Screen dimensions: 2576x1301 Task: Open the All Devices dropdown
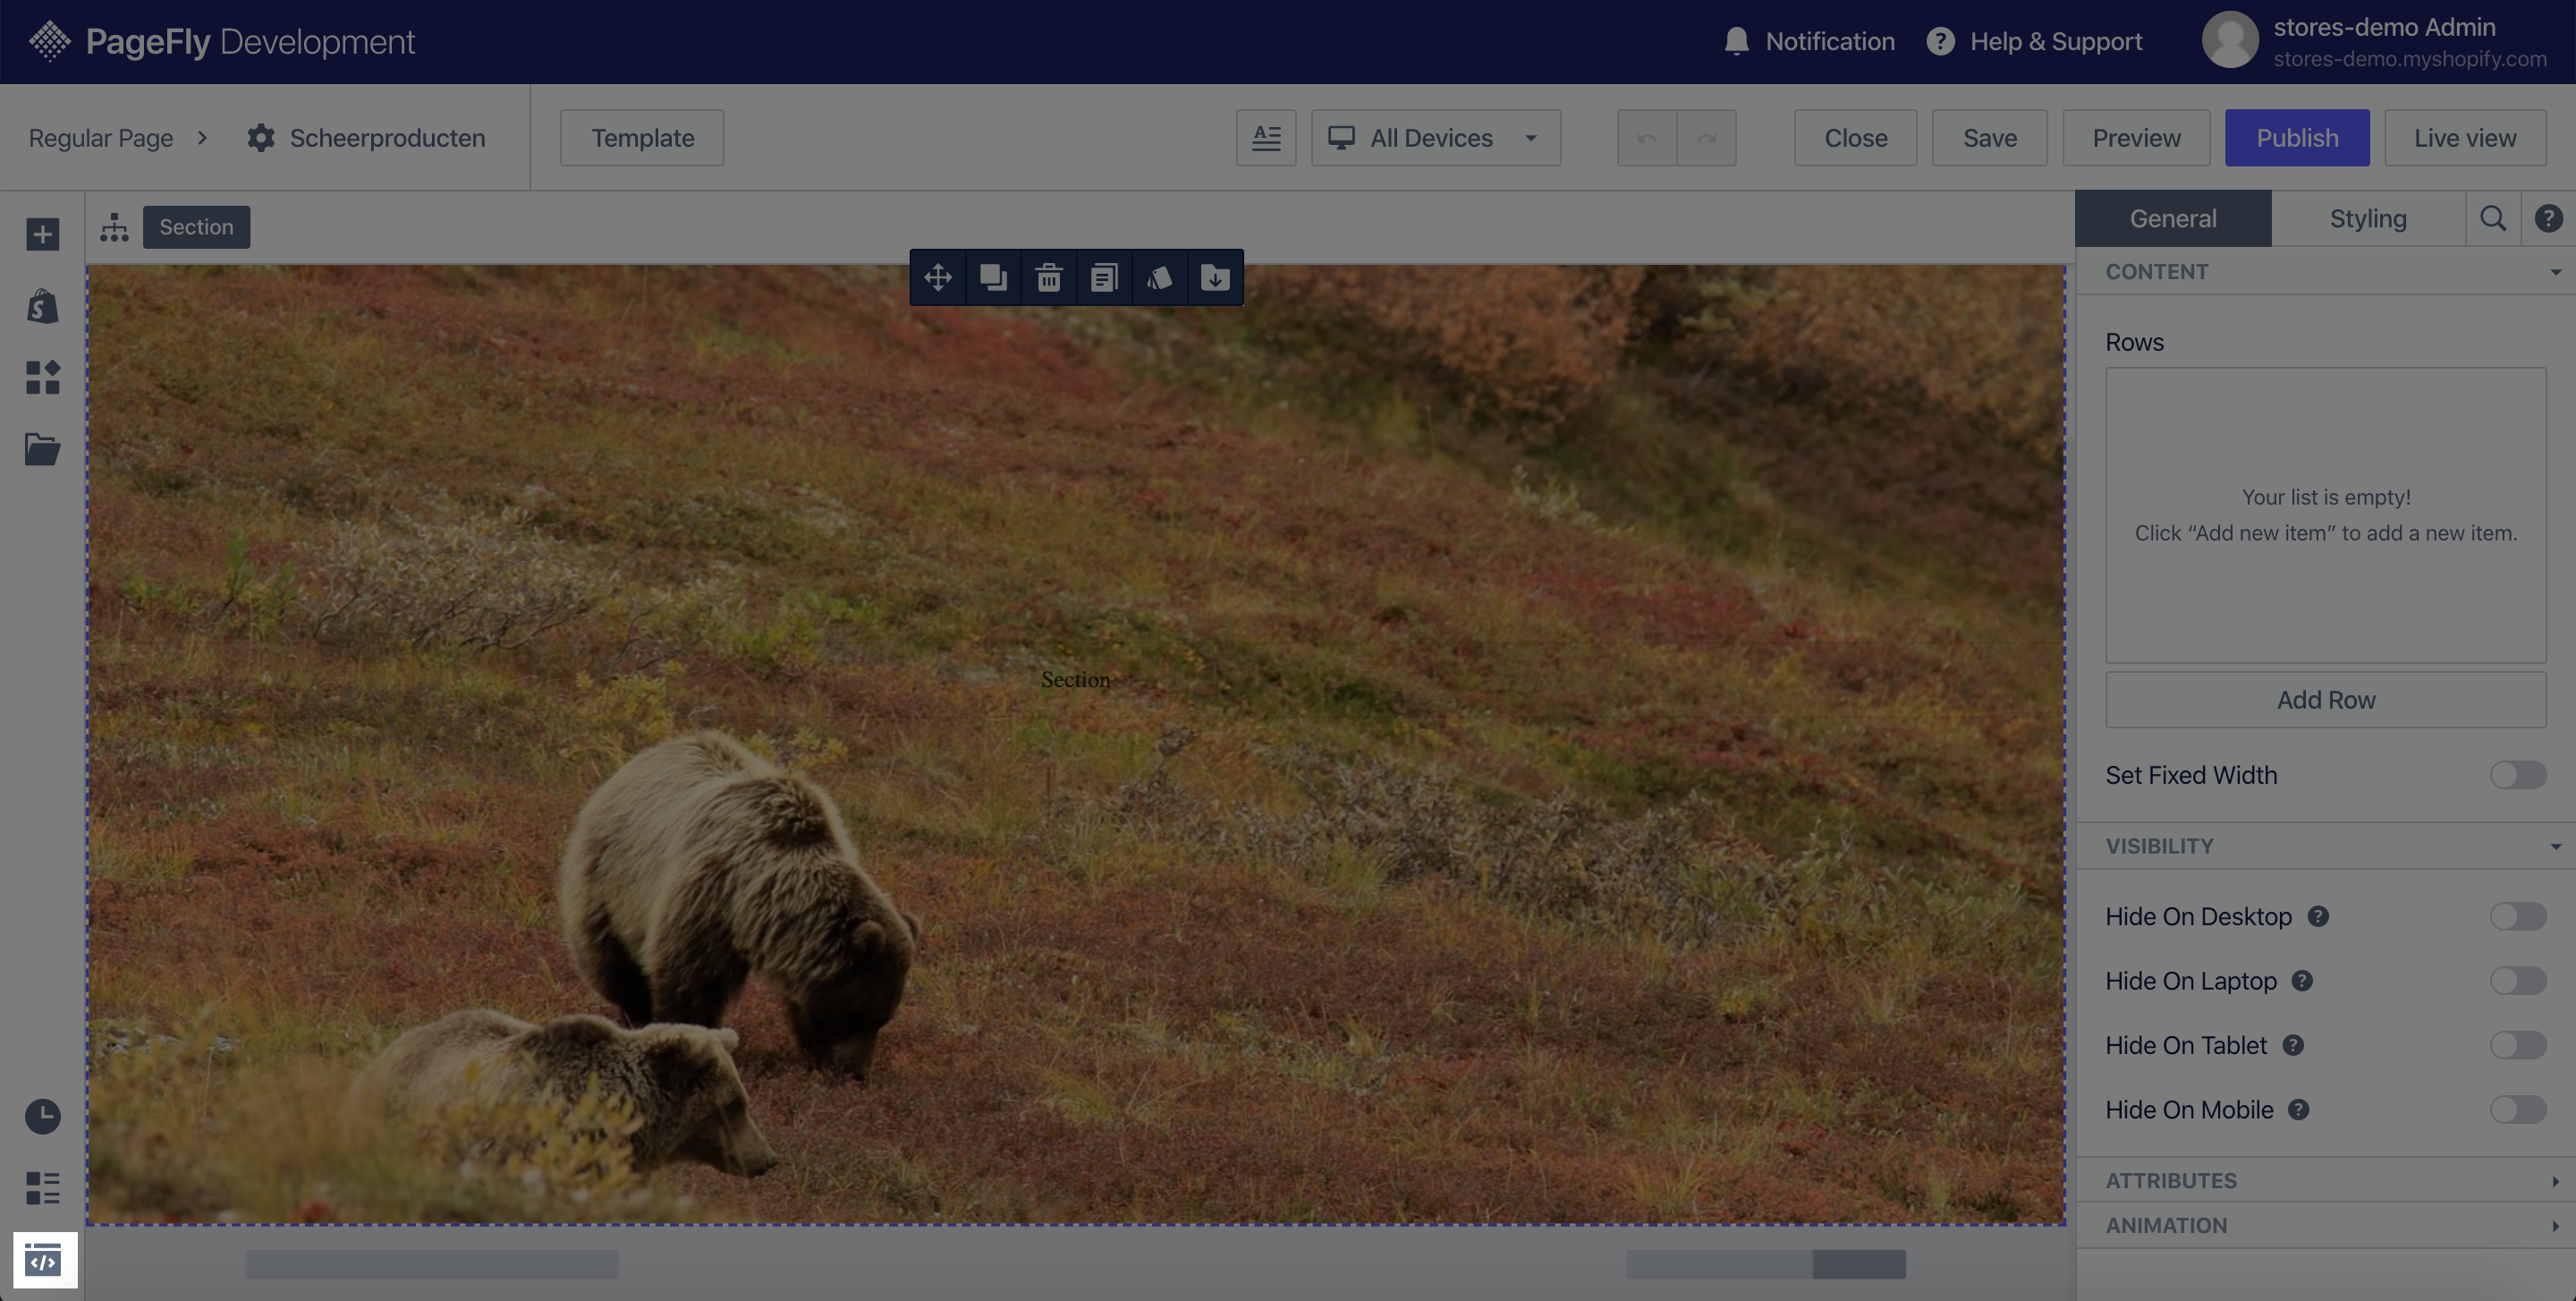point(1435,137)
